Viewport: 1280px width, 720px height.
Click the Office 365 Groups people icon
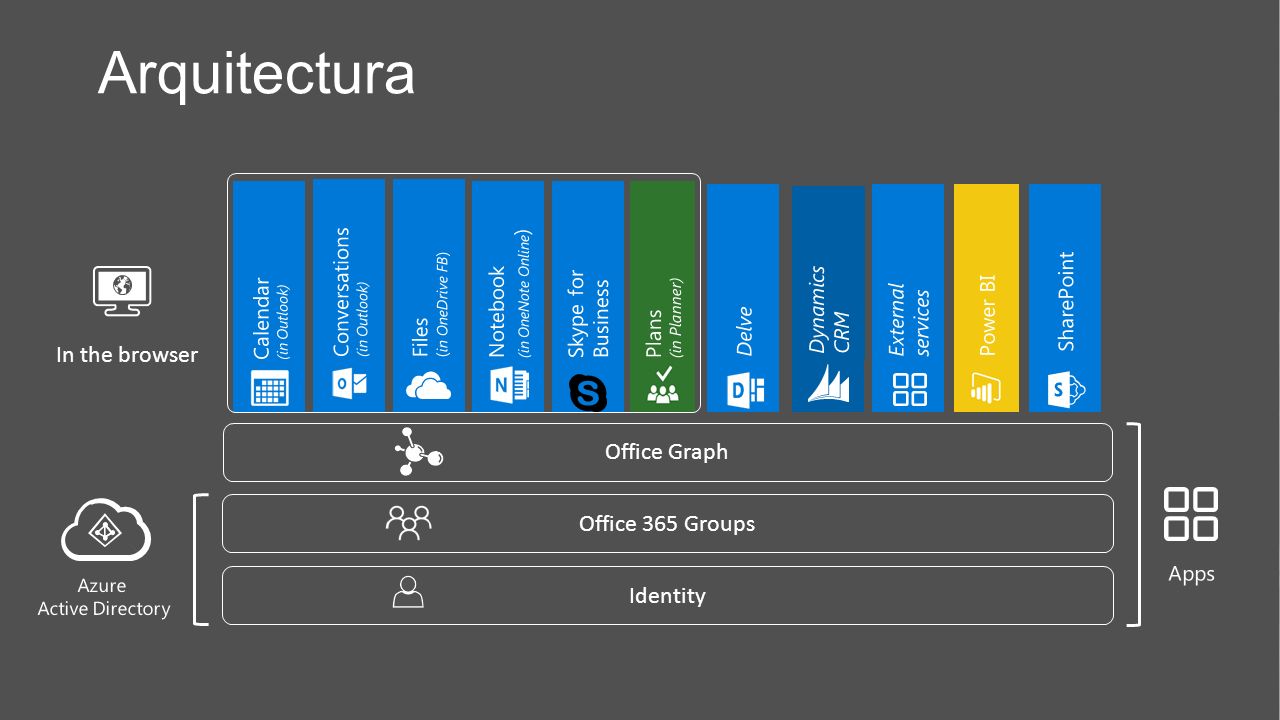[409, 523]
